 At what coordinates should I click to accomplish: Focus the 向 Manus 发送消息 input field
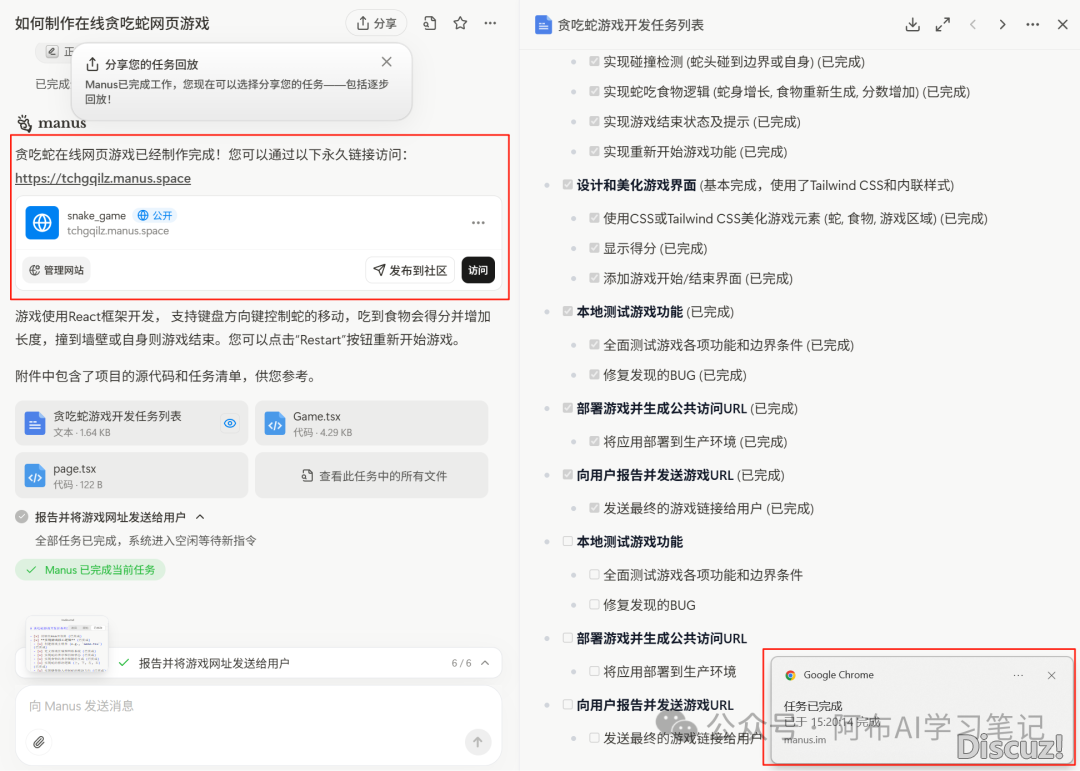[258, 706]
